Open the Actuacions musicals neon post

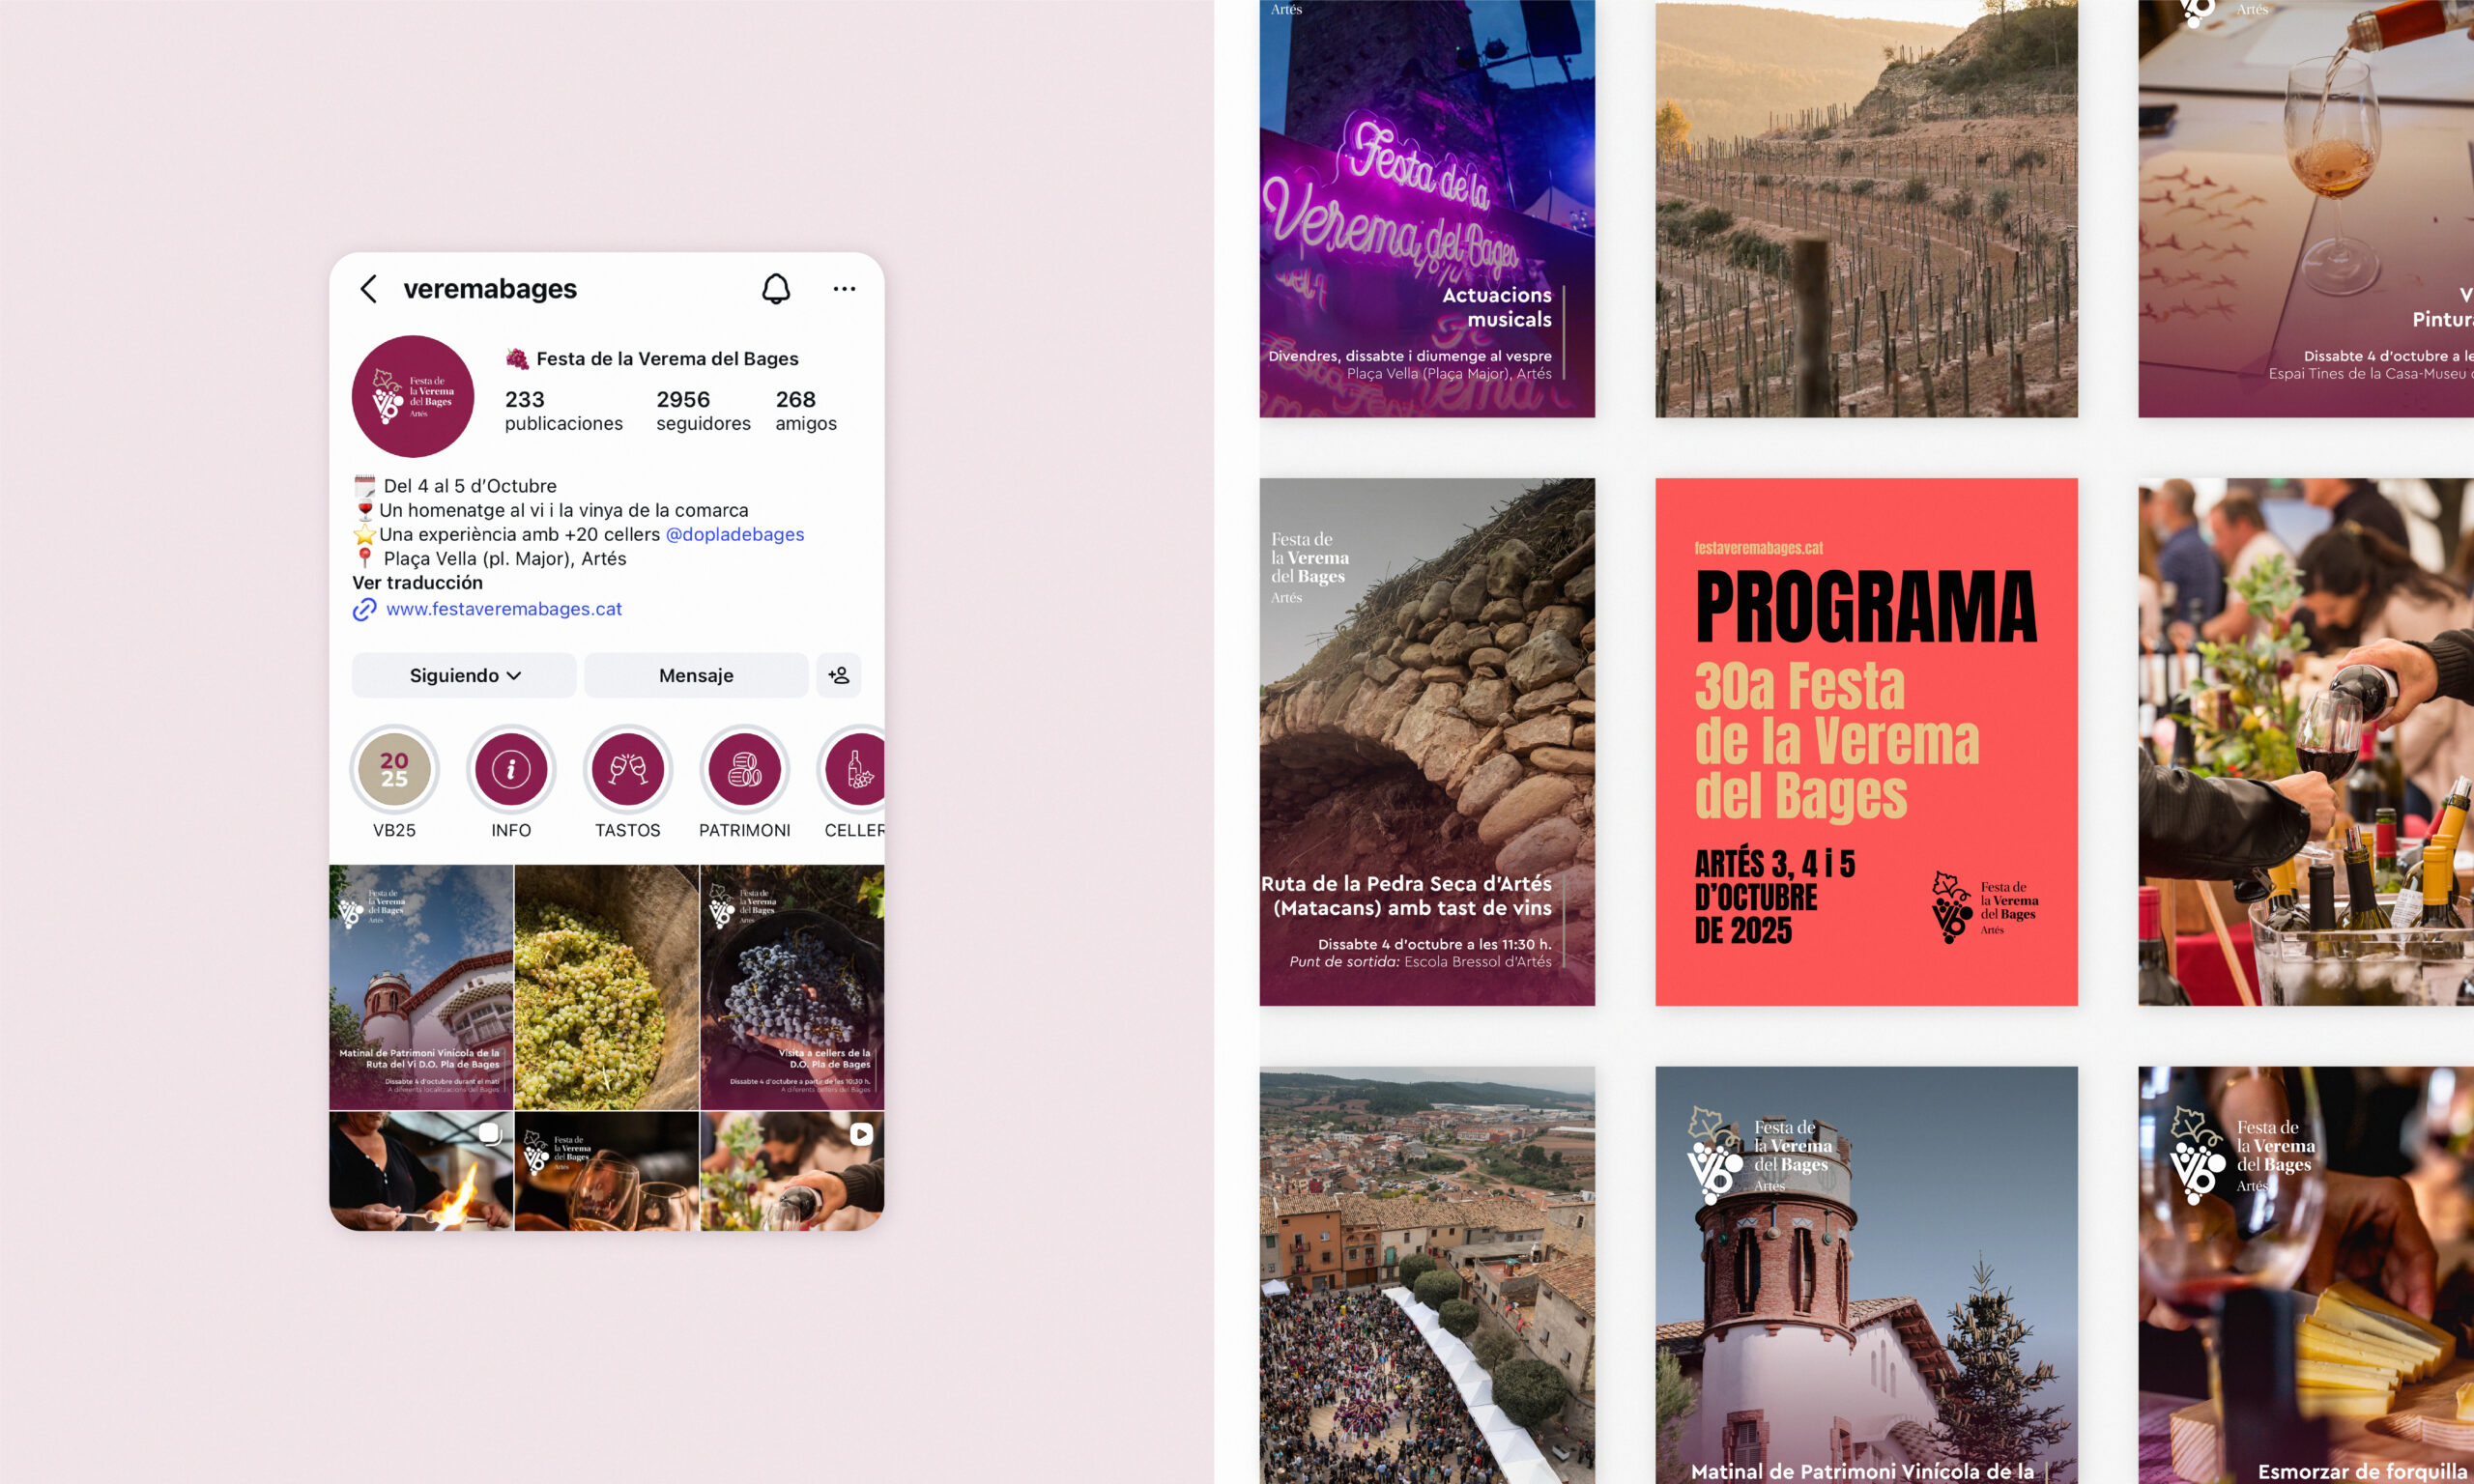click(x=1426, y=208)
